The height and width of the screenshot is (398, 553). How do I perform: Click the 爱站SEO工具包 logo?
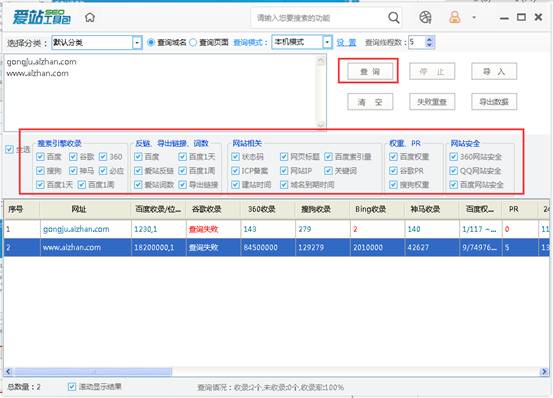tap(42, 17)
